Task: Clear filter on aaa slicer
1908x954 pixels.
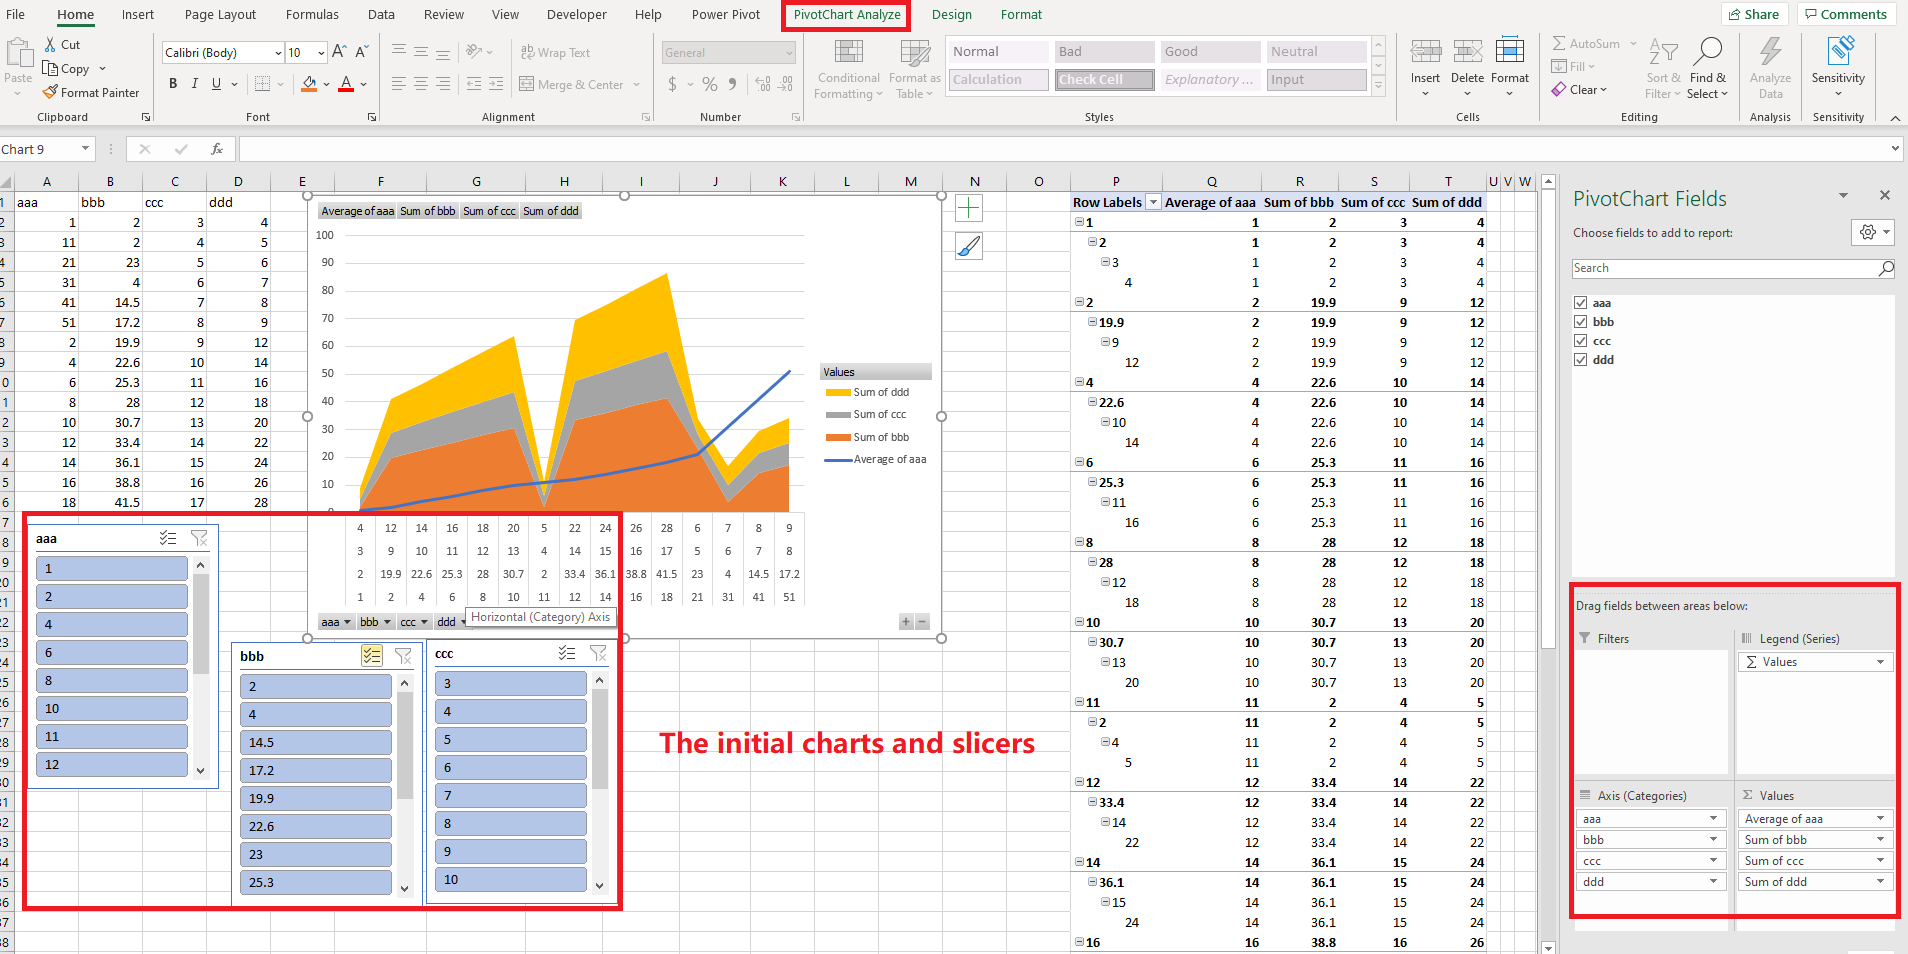Action: (x=199, y=538)
